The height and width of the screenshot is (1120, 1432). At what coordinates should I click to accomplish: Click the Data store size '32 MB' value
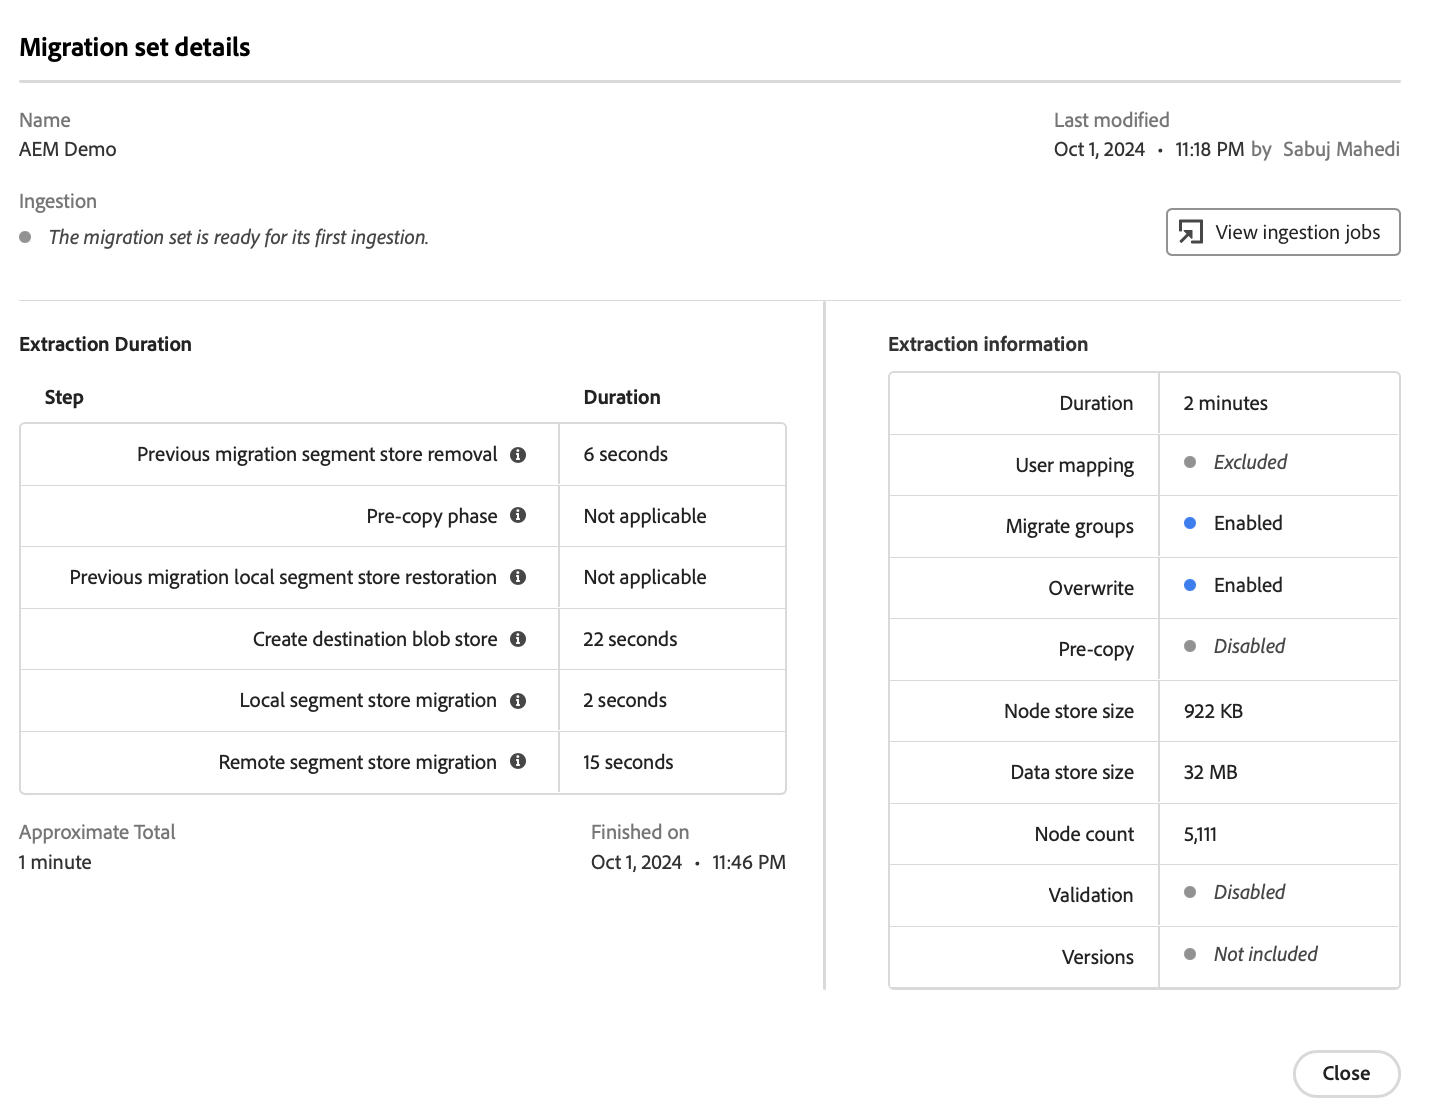point(1211,772)
